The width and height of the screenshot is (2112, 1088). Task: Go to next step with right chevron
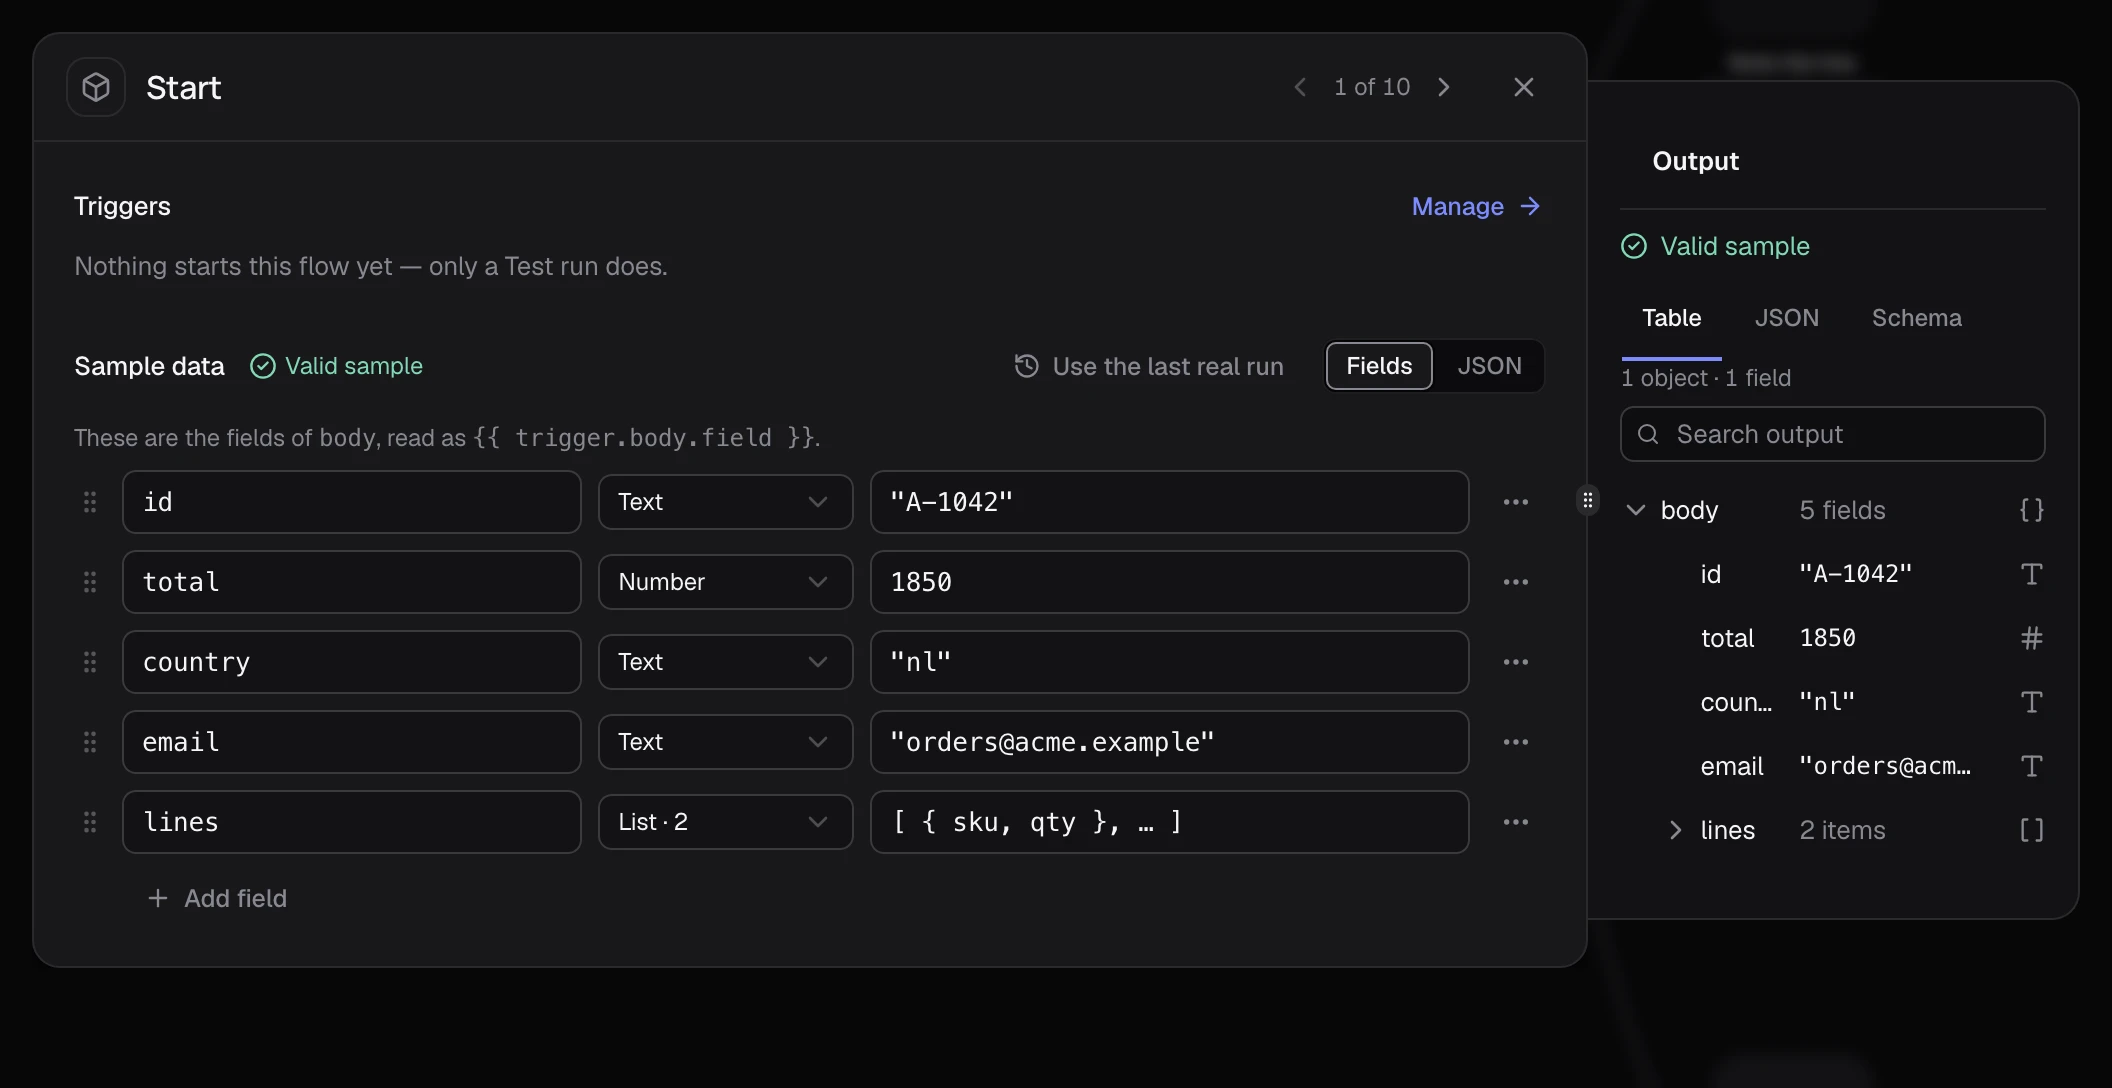[x=1444, y=87]
